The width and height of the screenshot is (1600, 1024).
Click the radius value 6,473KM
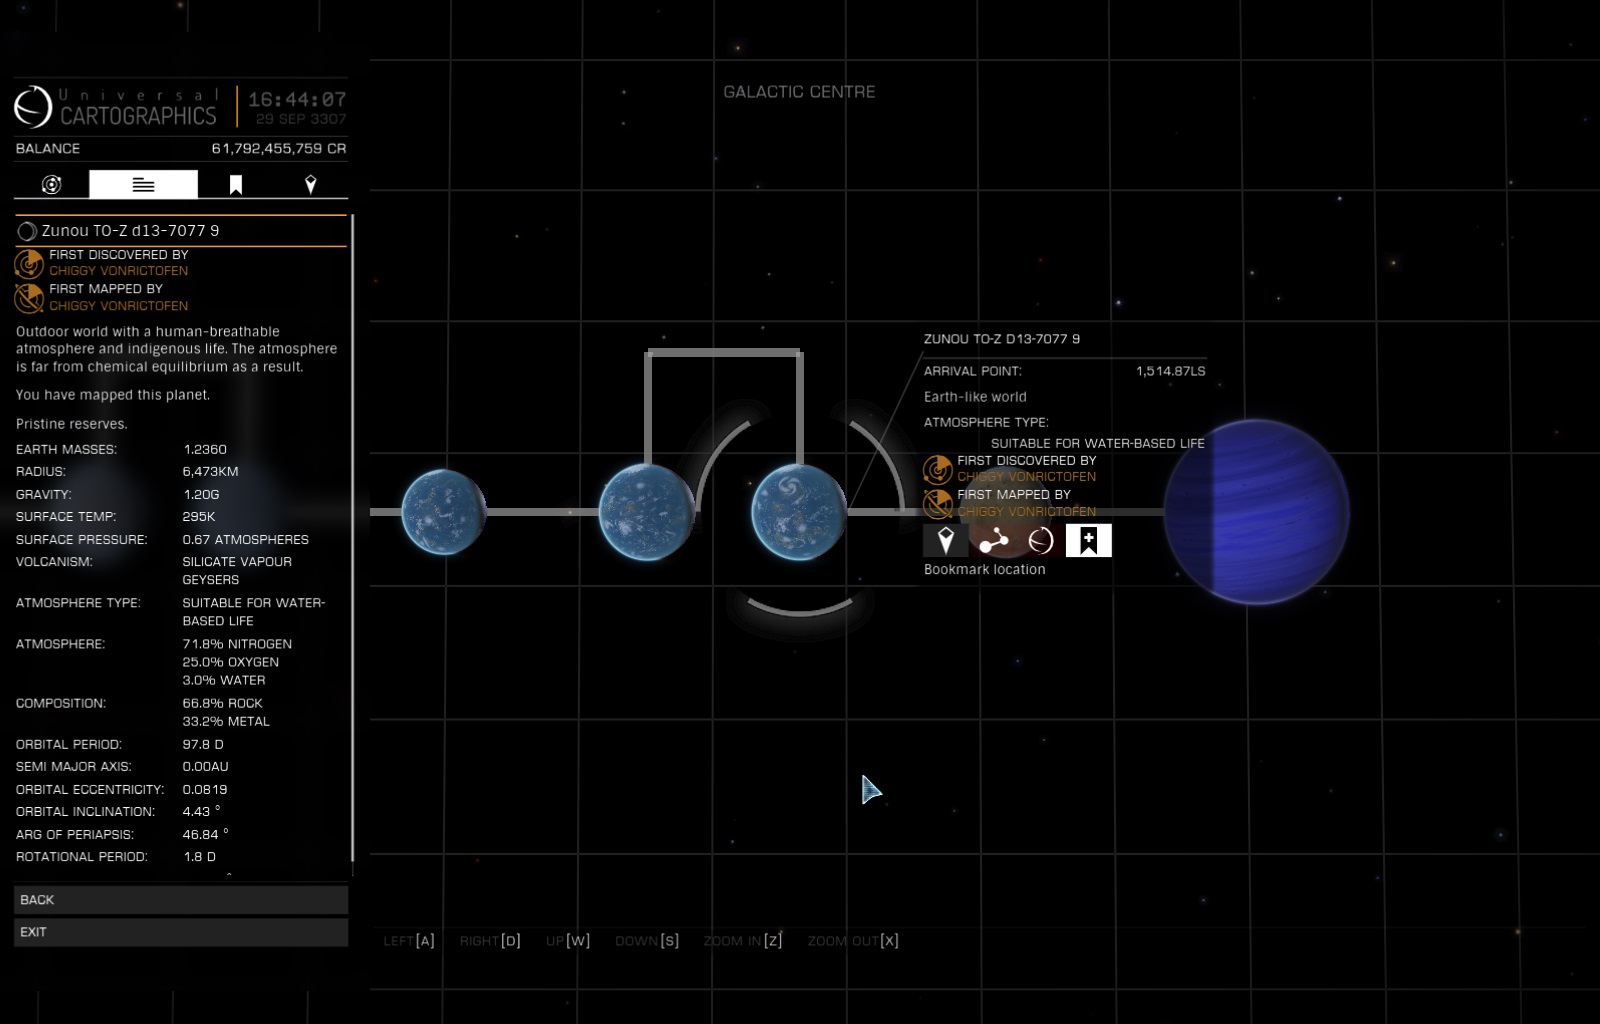pyautogui.click(x=210, y=472)
